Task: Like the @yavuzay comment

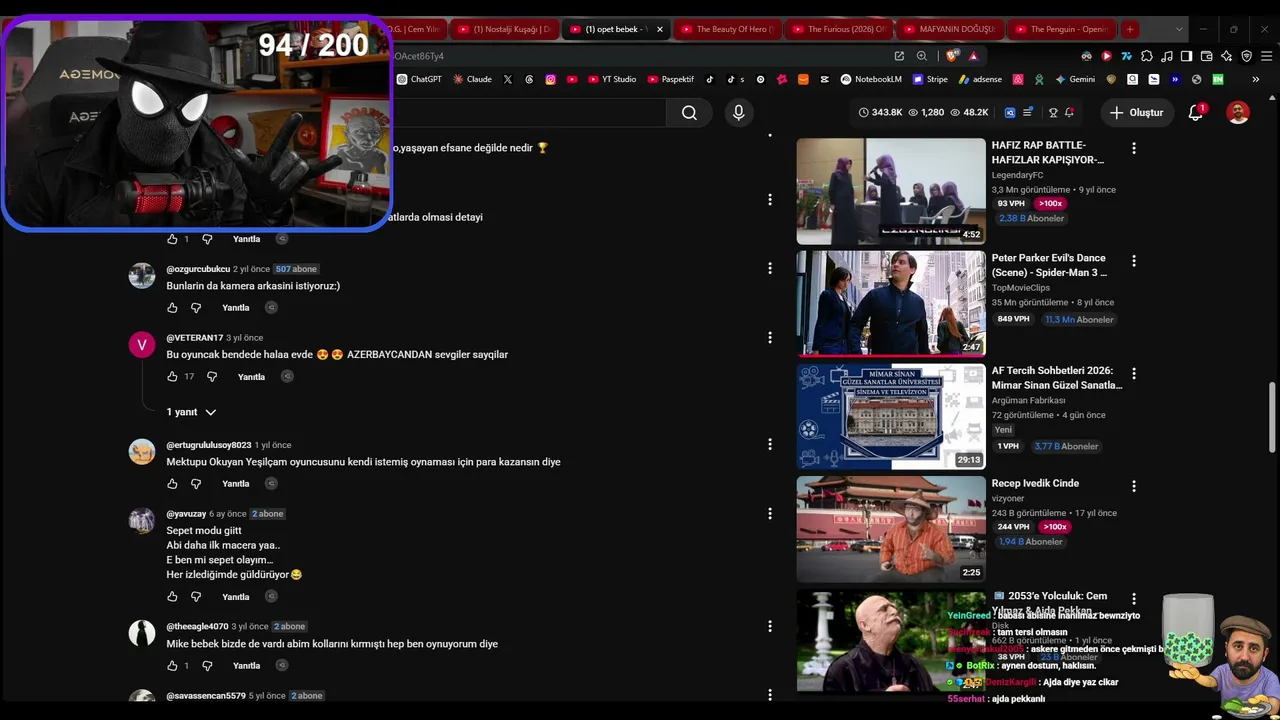Action: (172, 597)
